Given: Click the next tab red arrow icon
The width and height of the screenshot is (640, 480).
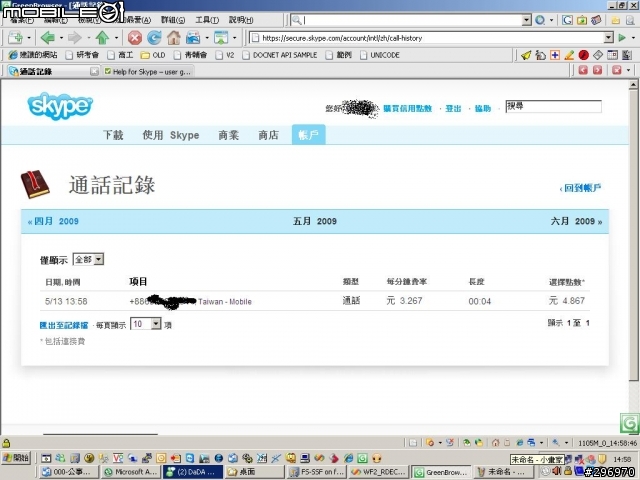Looking at the screenshot, I should [598, 70].
